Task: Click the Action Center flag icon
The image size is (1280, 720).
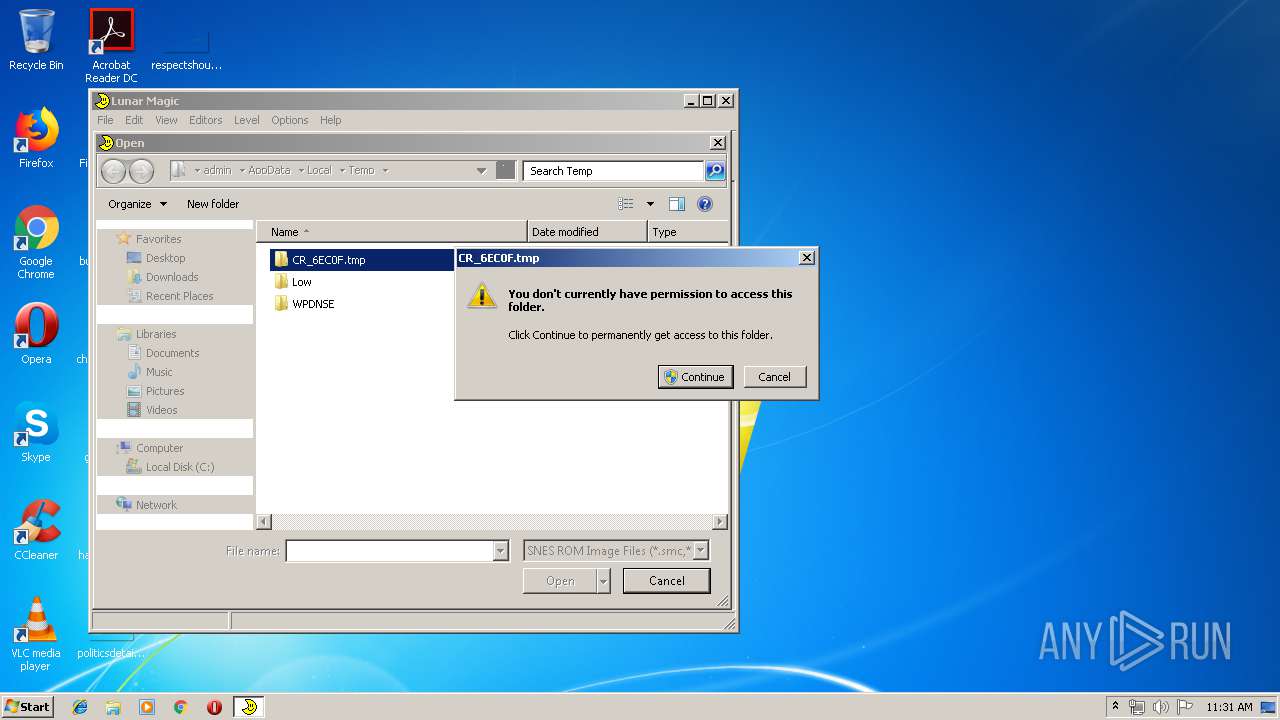Action: [x=1183, y=707]
